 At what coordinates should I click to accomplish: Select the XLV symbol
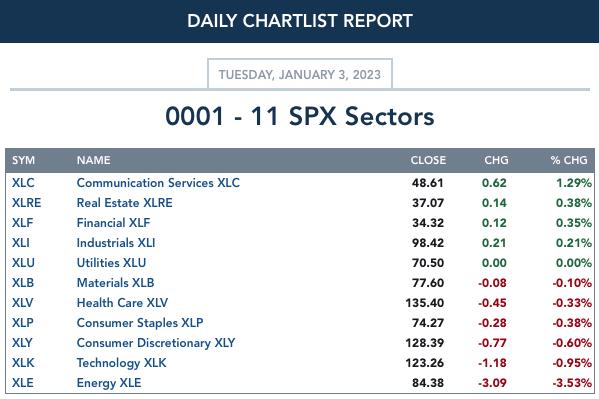(23, 303)
